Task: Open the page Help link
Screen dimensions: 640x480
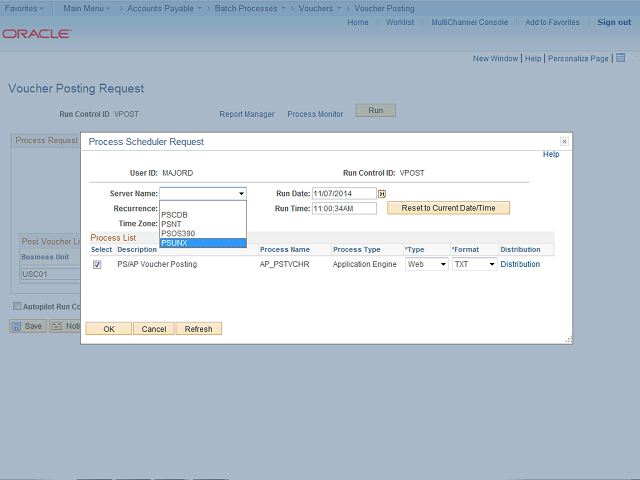Action: 533,58
